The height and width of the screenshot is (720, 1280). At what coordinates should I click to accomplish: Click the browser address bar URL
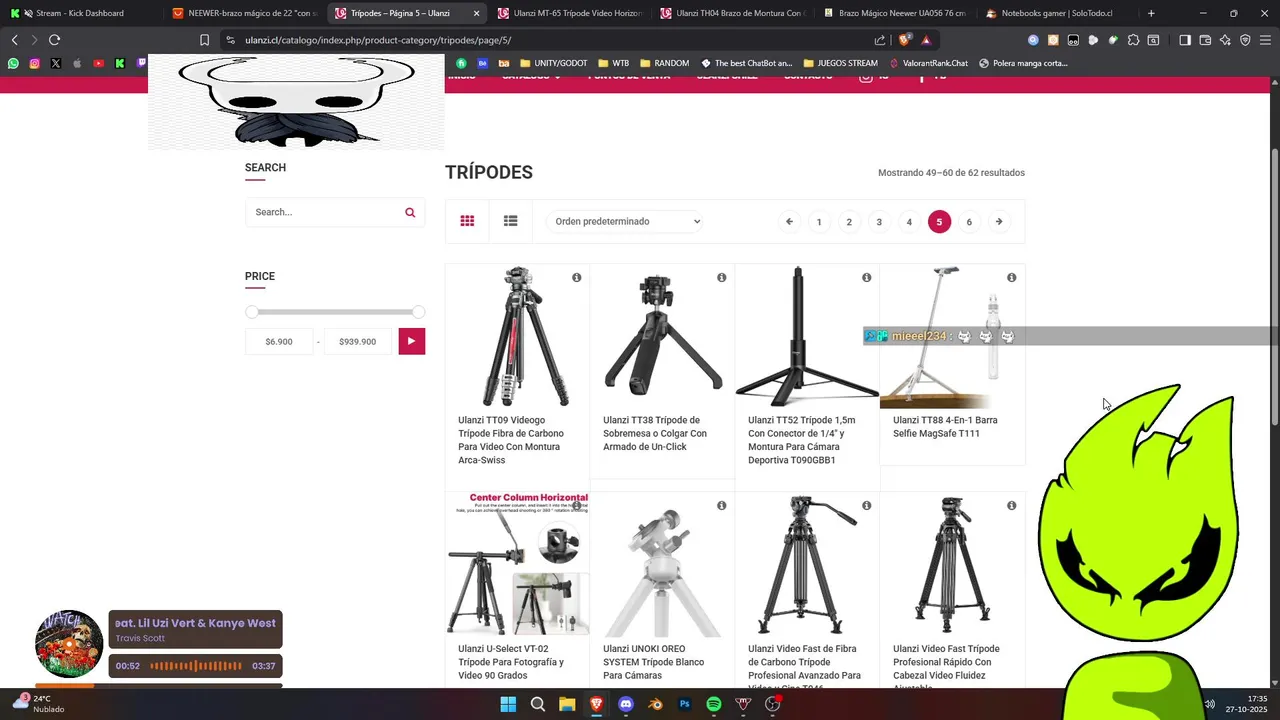point(378,40)
